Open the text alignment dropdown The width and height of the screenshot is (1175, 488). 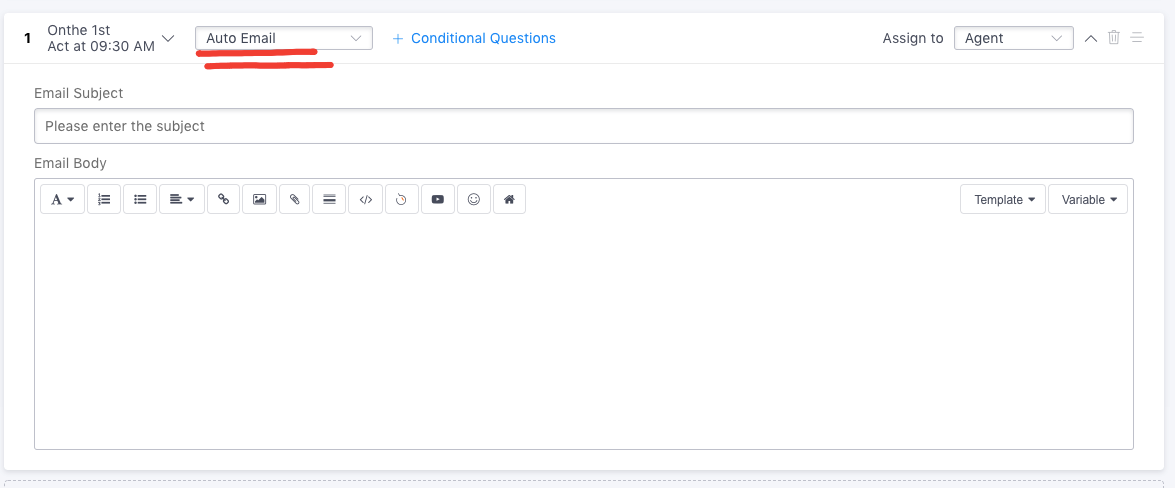pyautogui.click(x=182, y=199)
